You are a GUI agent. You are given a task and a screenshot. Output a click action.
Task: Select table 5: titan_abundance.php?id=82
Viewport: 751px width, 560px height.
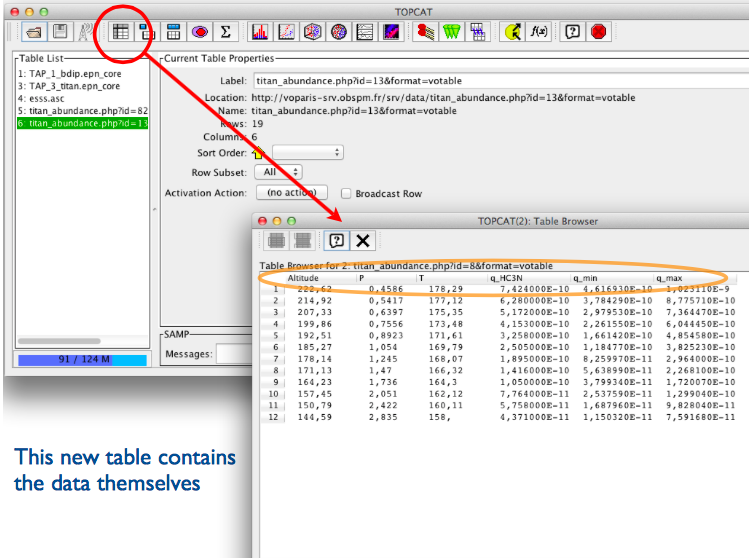click(x=83, y=111)
